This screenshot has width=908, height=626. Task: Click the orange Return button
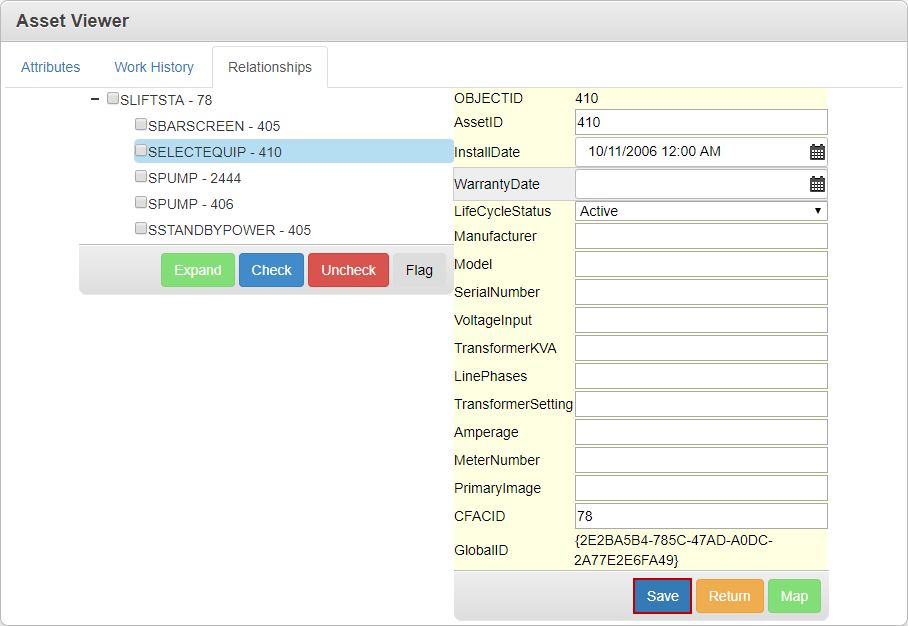click(x=729, y=596)
